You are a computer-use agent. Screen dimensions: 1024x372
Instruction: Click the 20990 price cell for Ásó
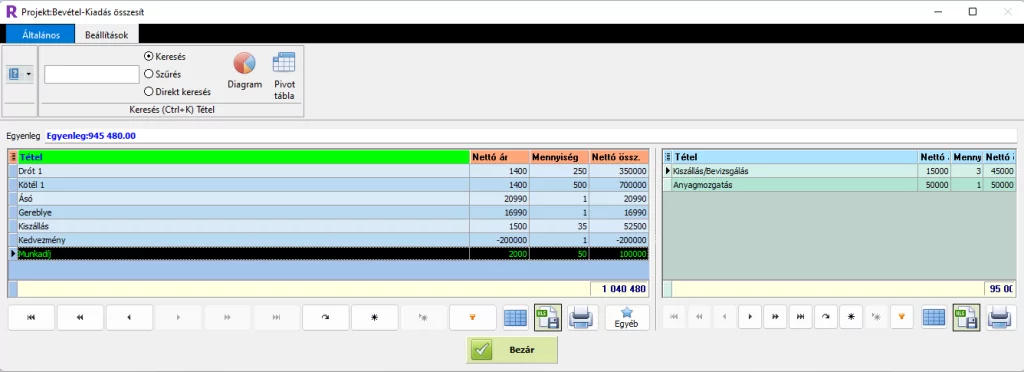coord(499,198)
